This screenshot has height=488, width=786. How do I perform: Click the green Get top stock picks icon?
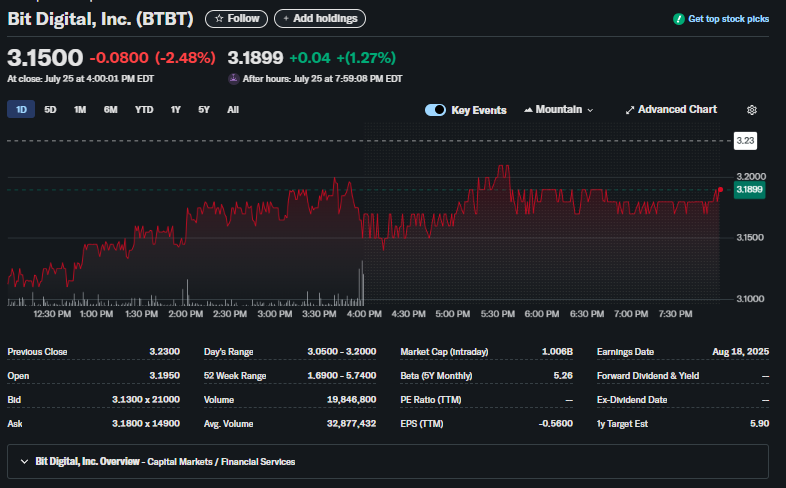click(679, 19)
